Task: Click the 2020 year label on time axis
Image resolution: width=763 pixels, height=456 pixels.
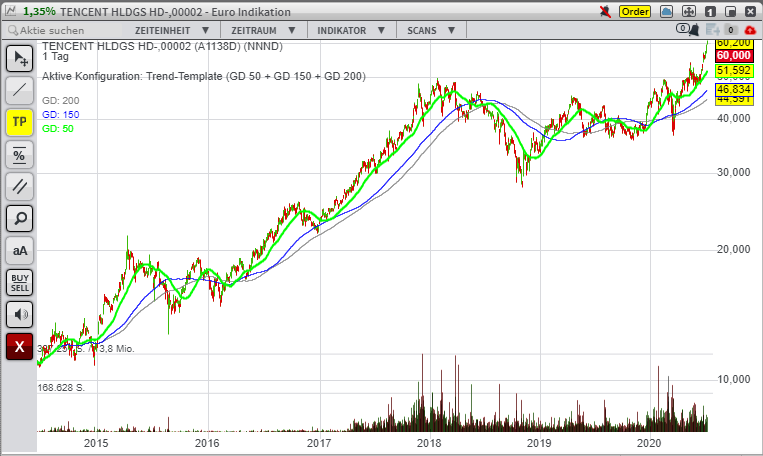Action: [x=649, y=443]
